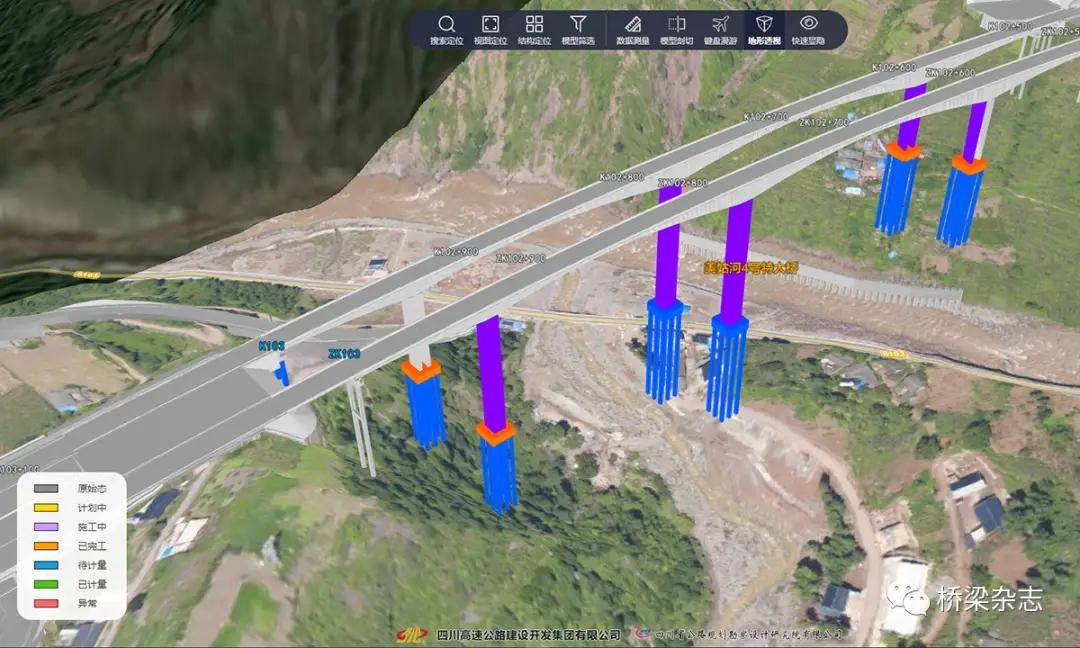
Task: Select the purple 施工中 legend color
Action: [x=45, y=527]
